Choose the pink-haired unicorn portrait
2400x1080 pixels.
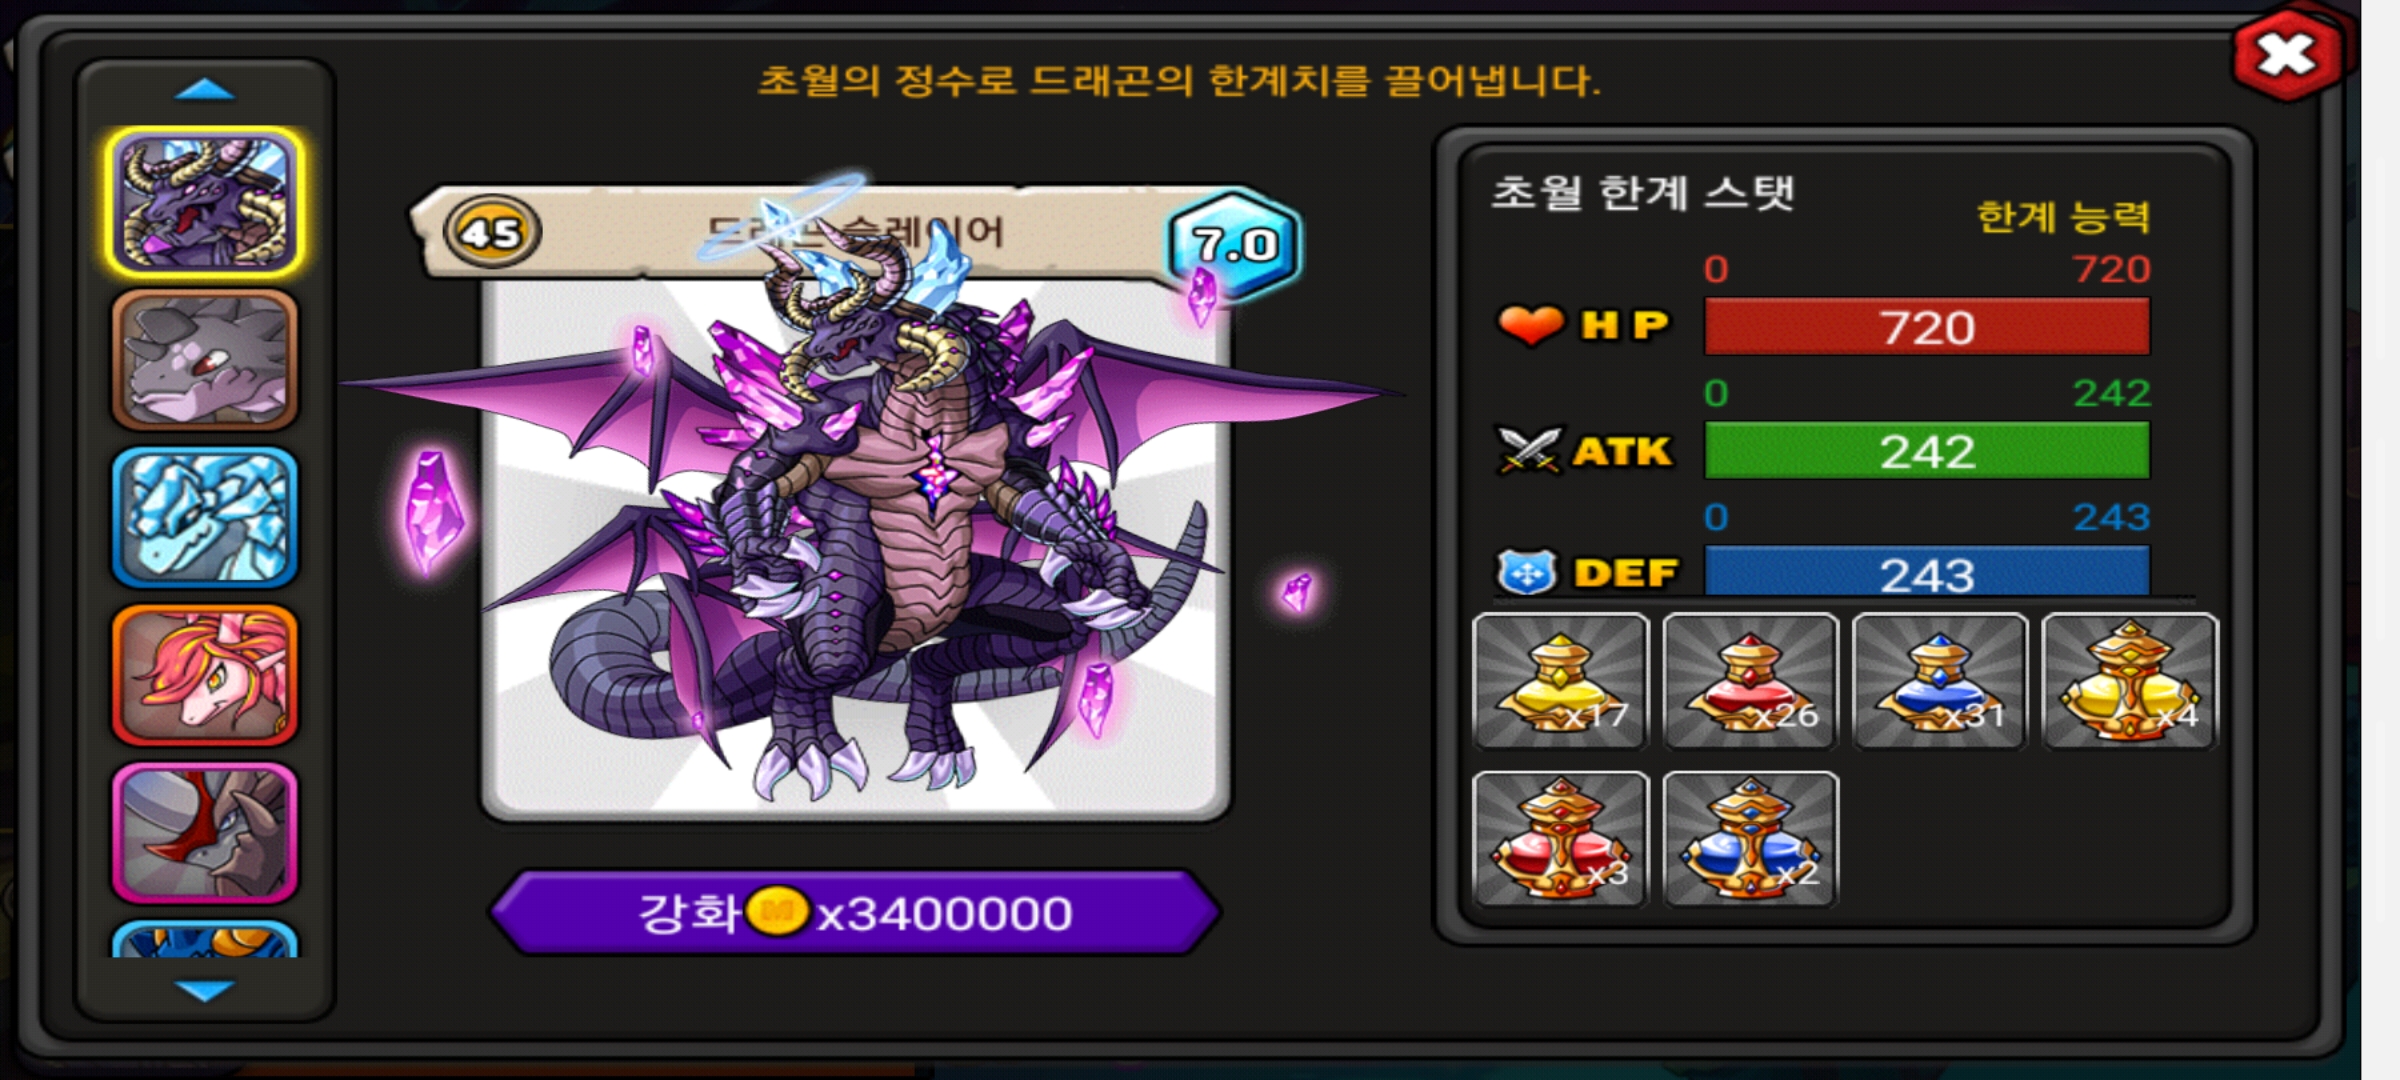point(205,676)
